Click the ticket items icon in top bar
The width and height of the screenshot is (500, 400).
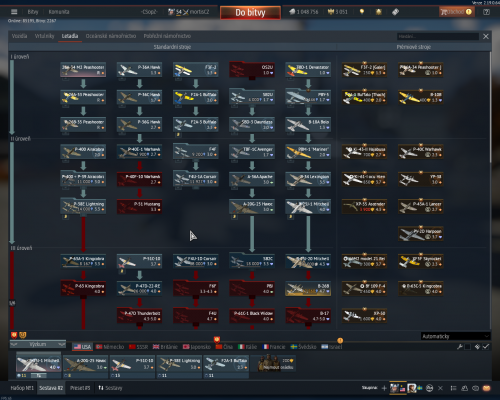coord(395,12)
